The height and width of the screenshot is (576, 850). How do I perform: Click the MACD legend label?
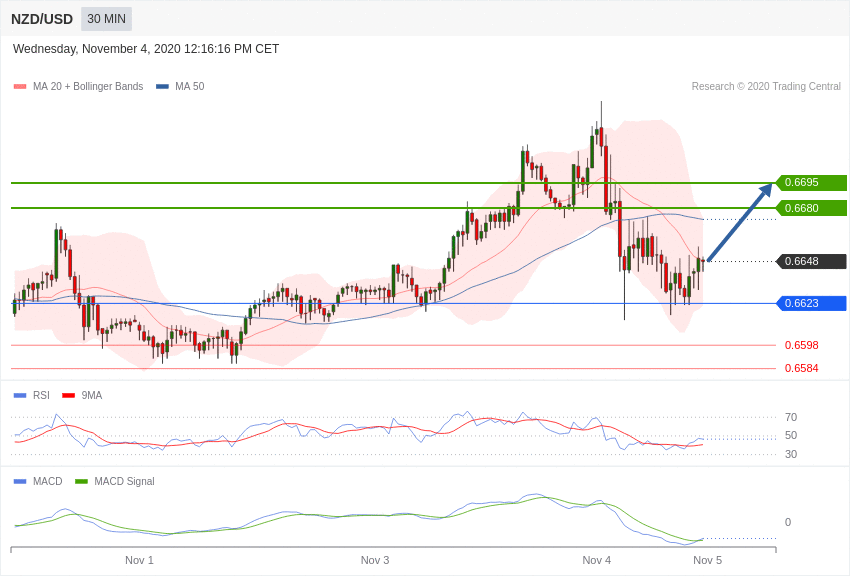pyautogui.click(x=48, y=481)
